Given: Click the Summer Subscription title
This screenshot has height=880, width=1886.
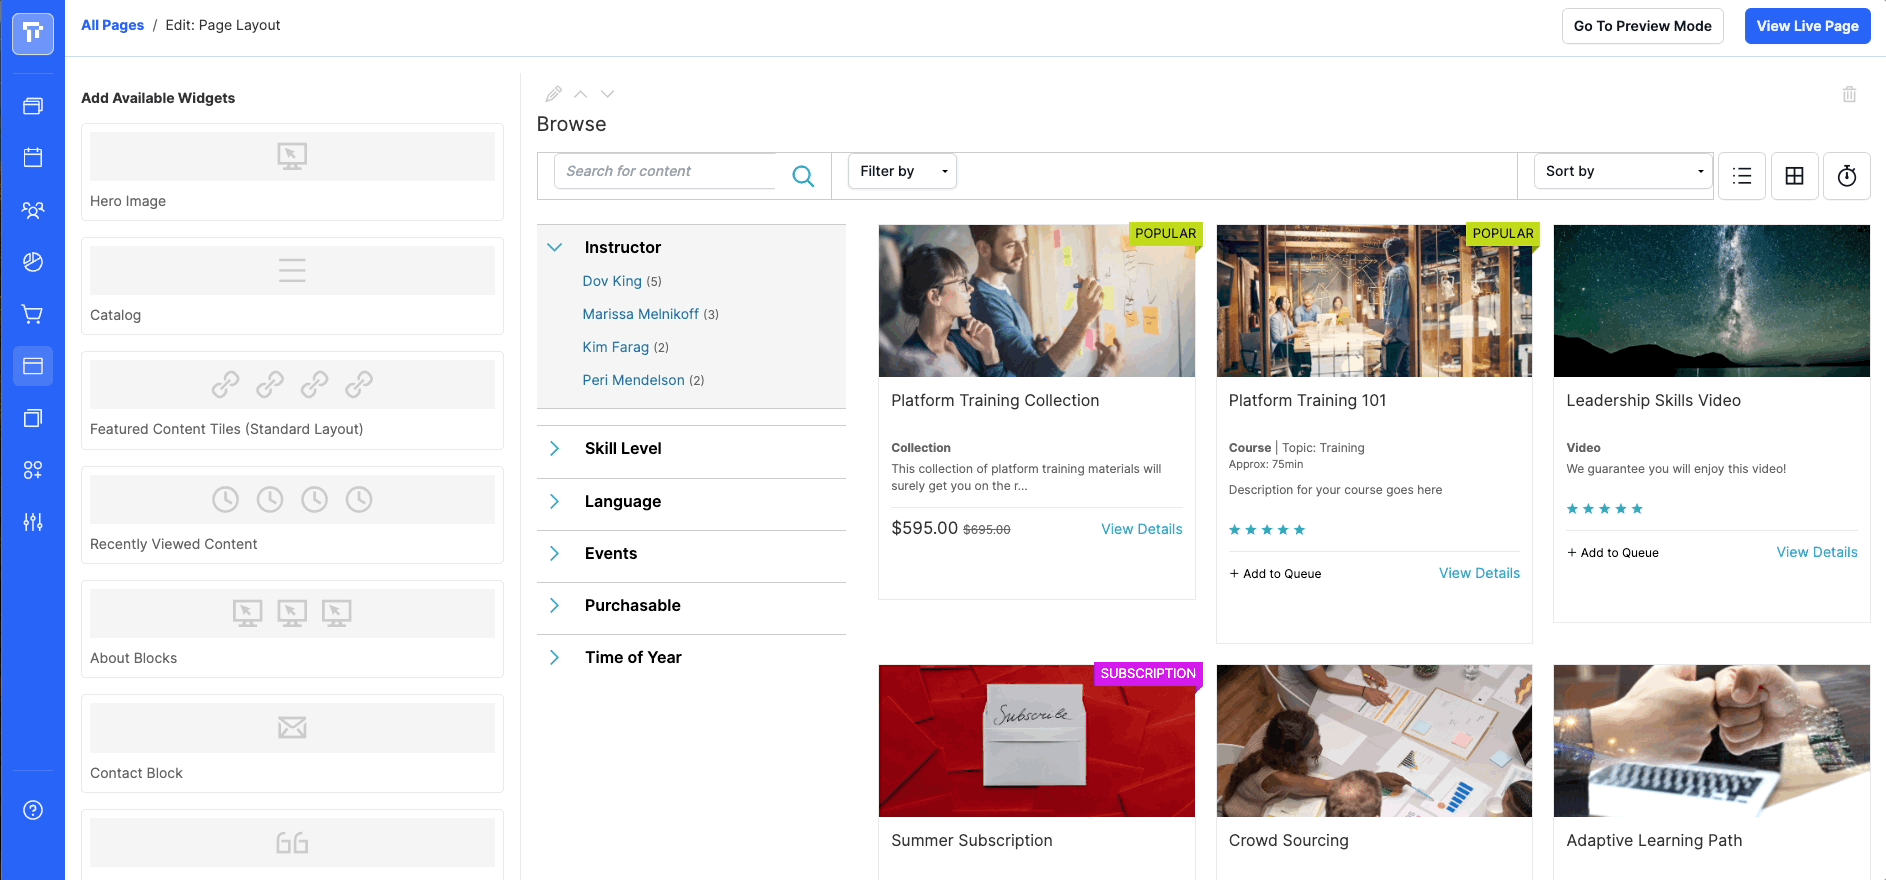Looking at the screenshot, I should [972, 840].
